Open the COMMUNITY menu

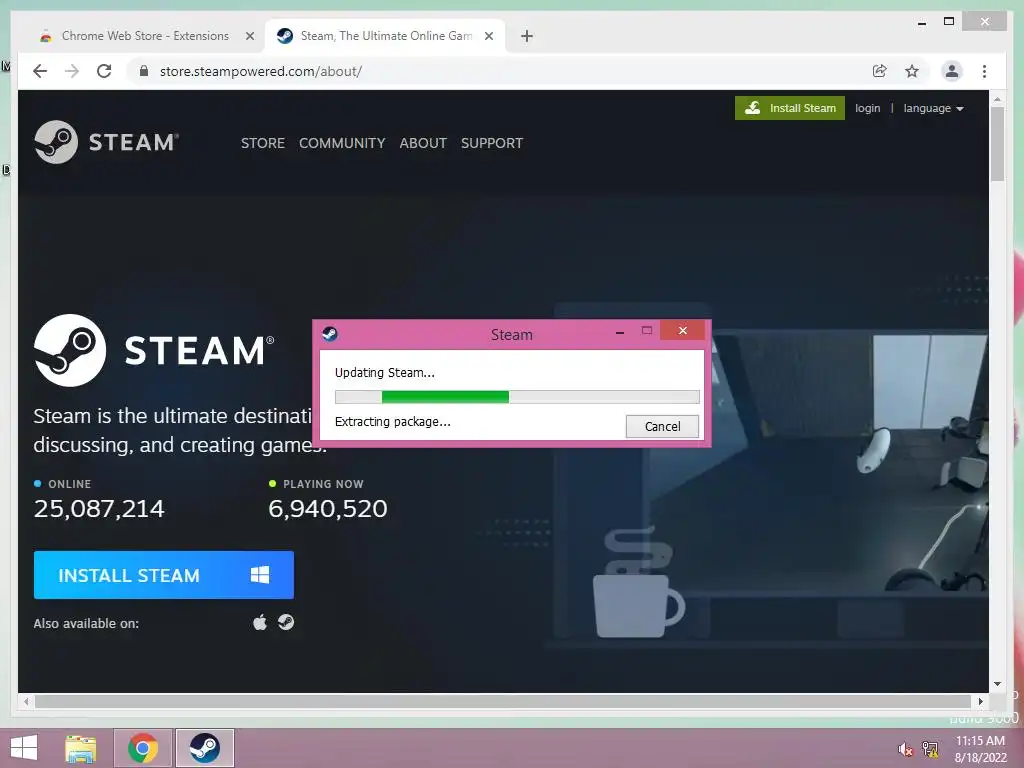(342, 143)
